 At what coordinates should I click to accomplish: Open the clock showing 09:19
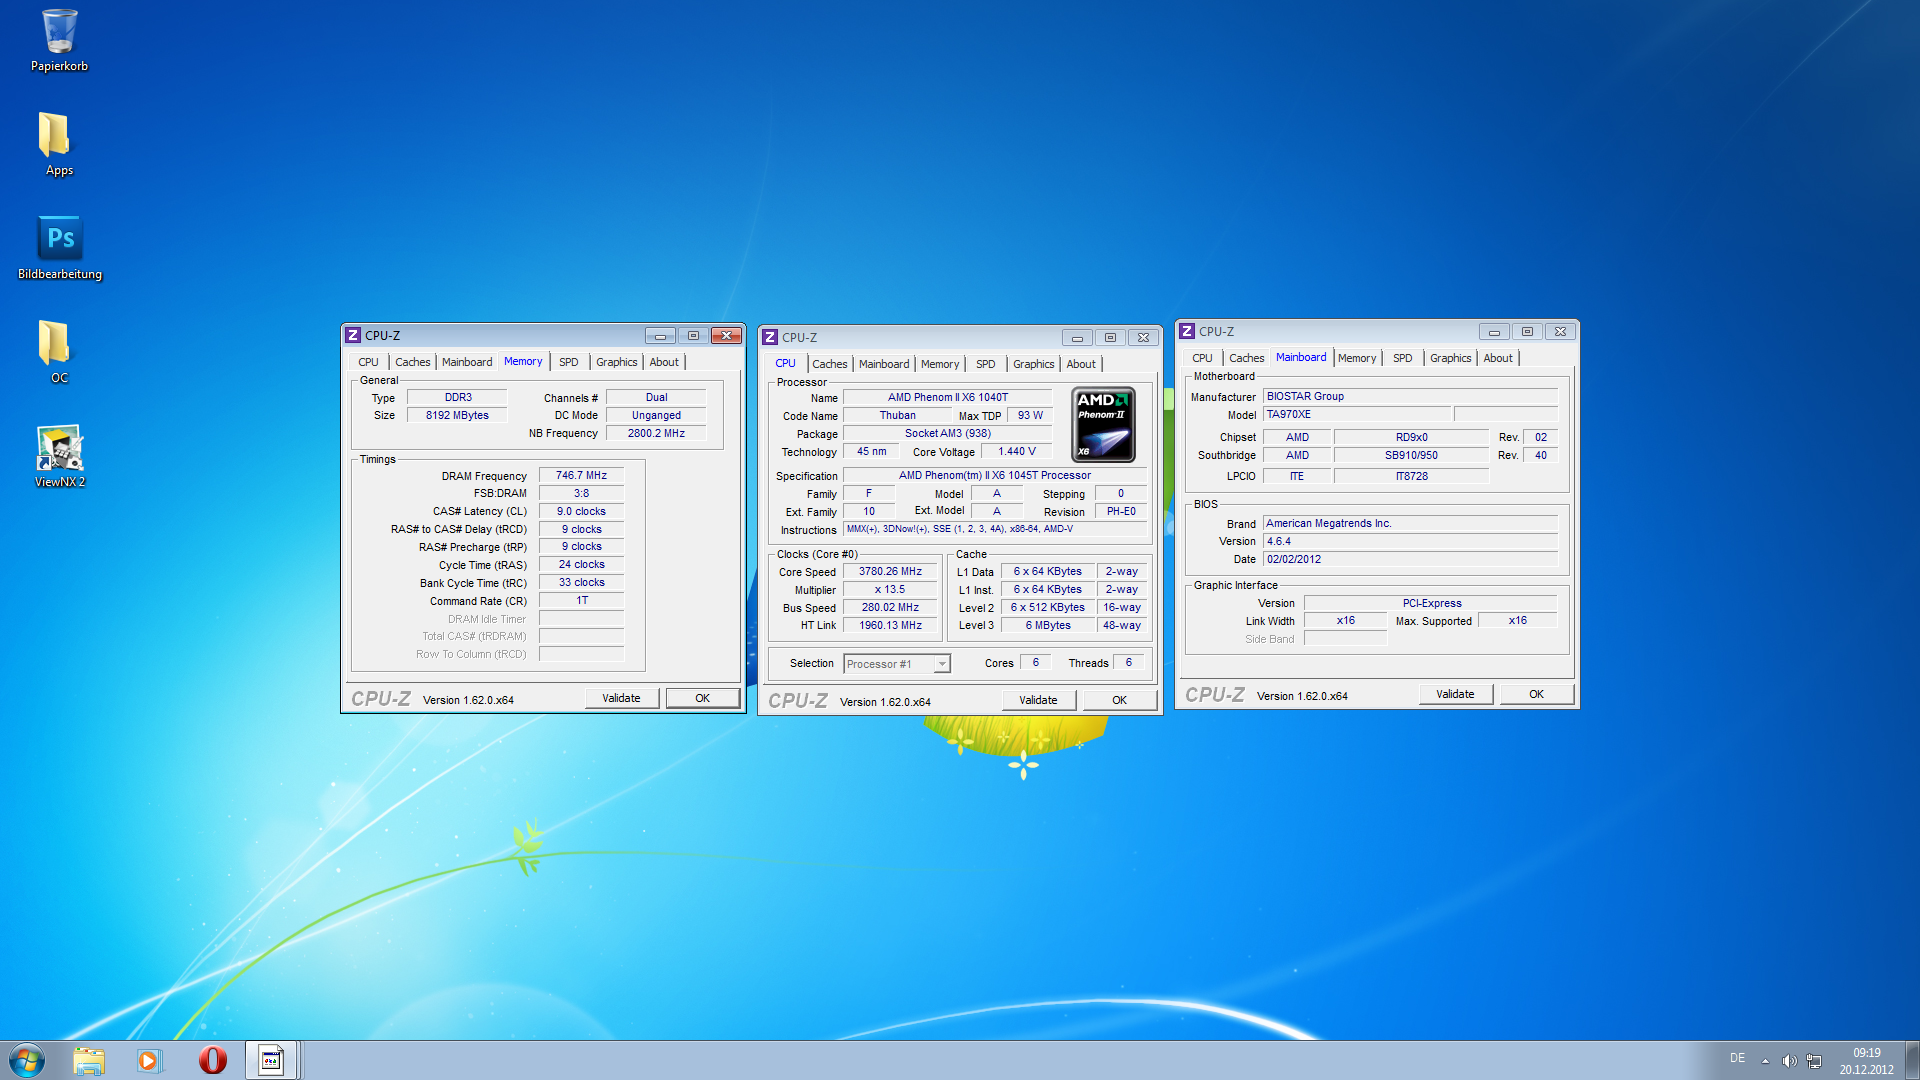click(x=1866, y=1060)
